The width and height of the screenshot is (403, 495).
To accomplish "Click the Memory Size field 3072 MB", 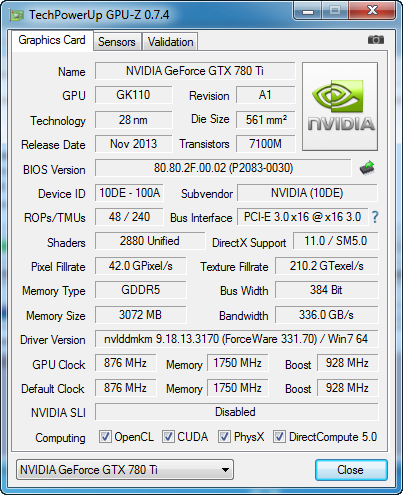I will 140,315.
